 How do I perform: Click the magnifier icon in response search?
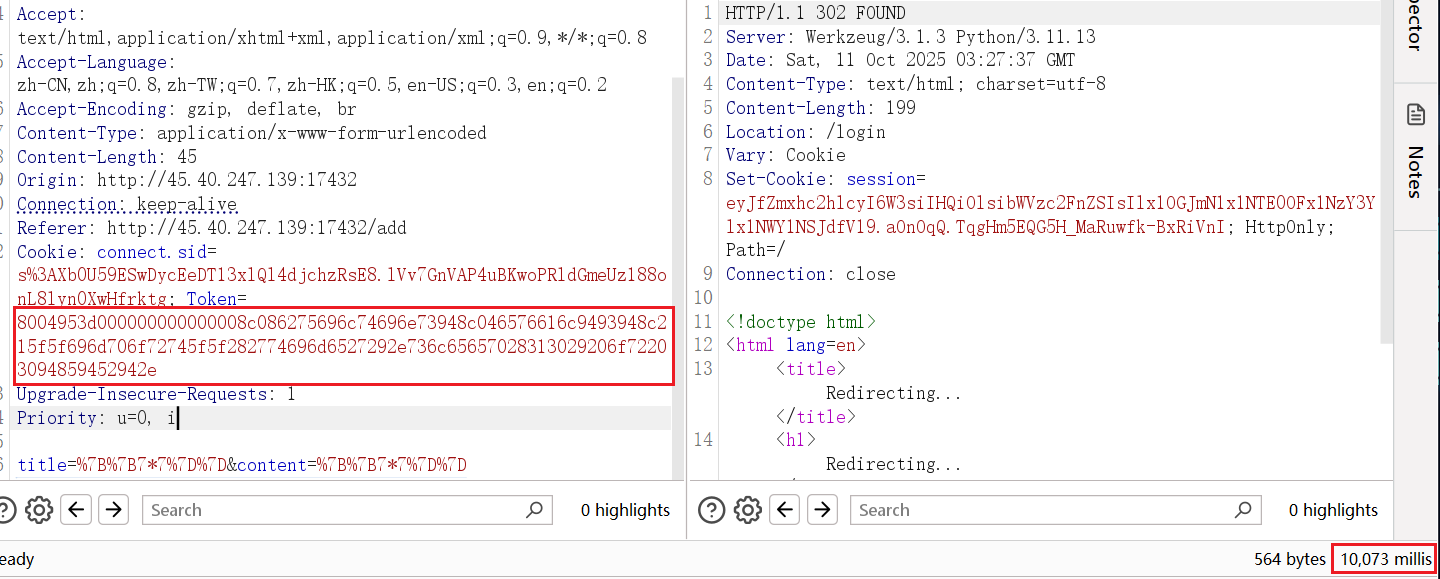click(x=1243, y=510)
